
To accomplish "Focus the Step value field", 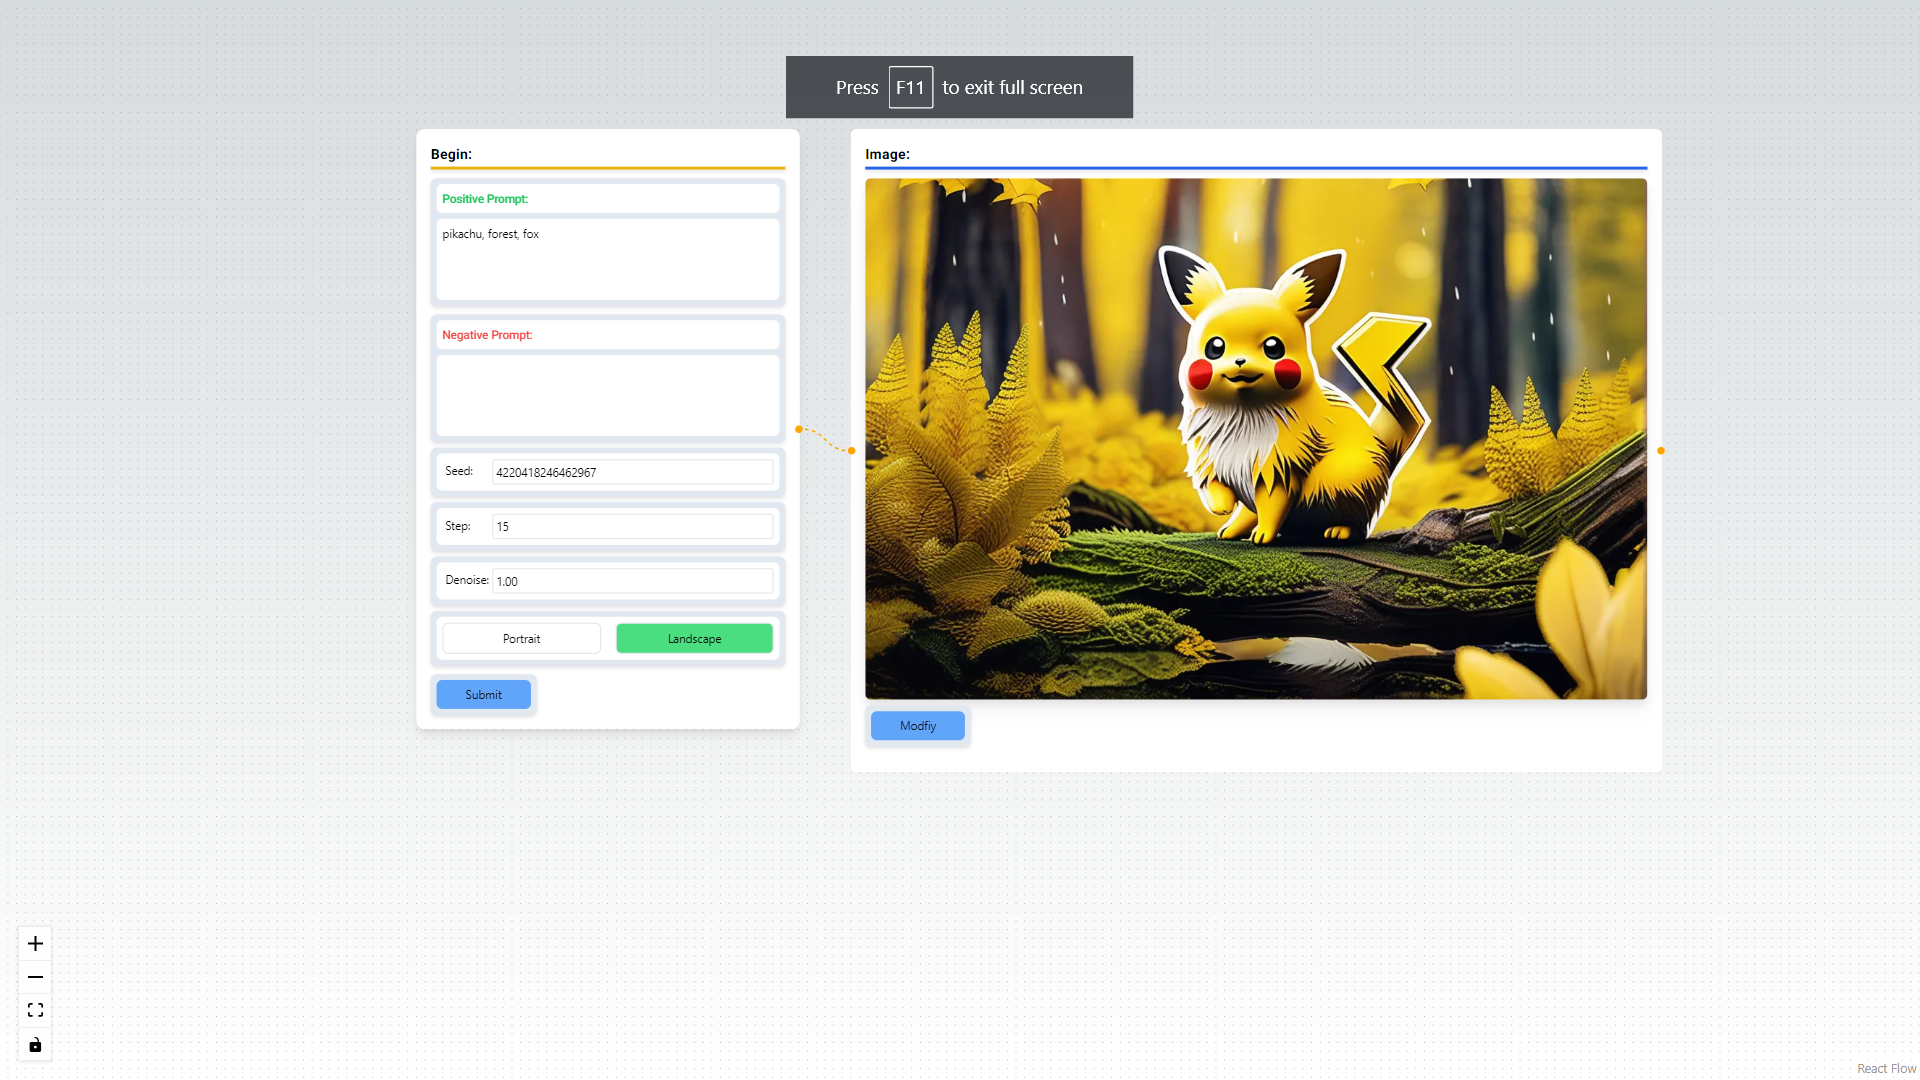I will [x=632, y=526].
